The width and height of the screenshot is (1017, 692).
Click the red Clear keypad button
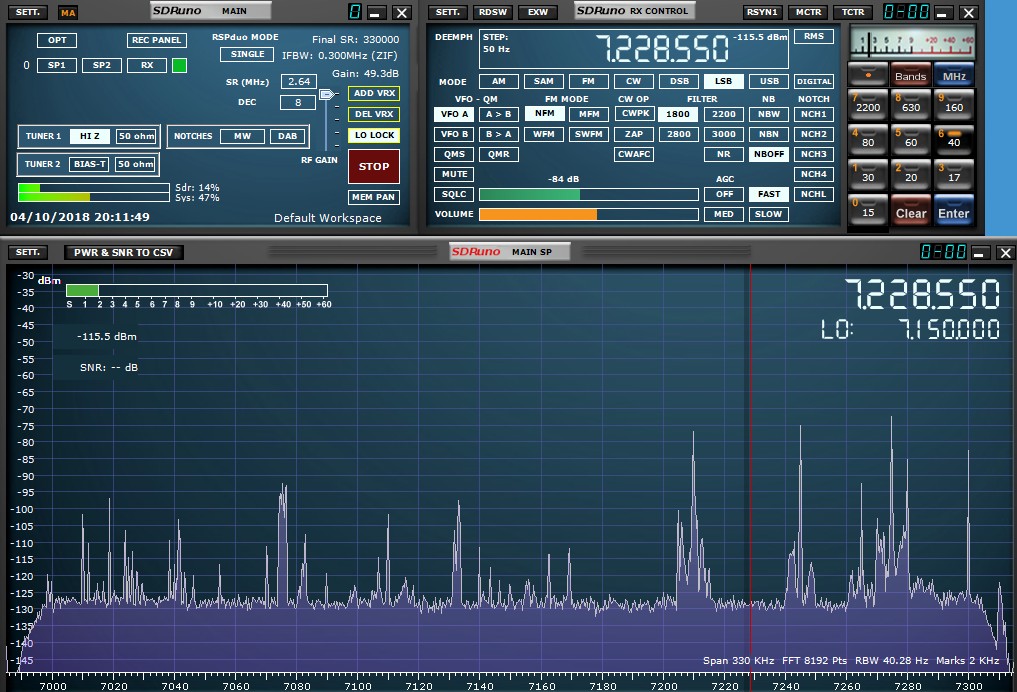point(911,211)
